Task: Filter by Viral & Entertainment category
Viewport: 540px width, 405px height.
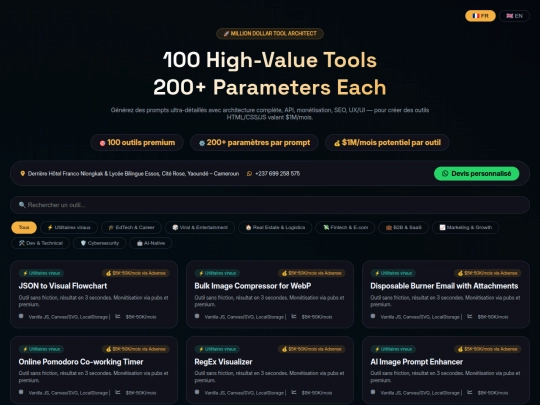Action: (200, 227)
